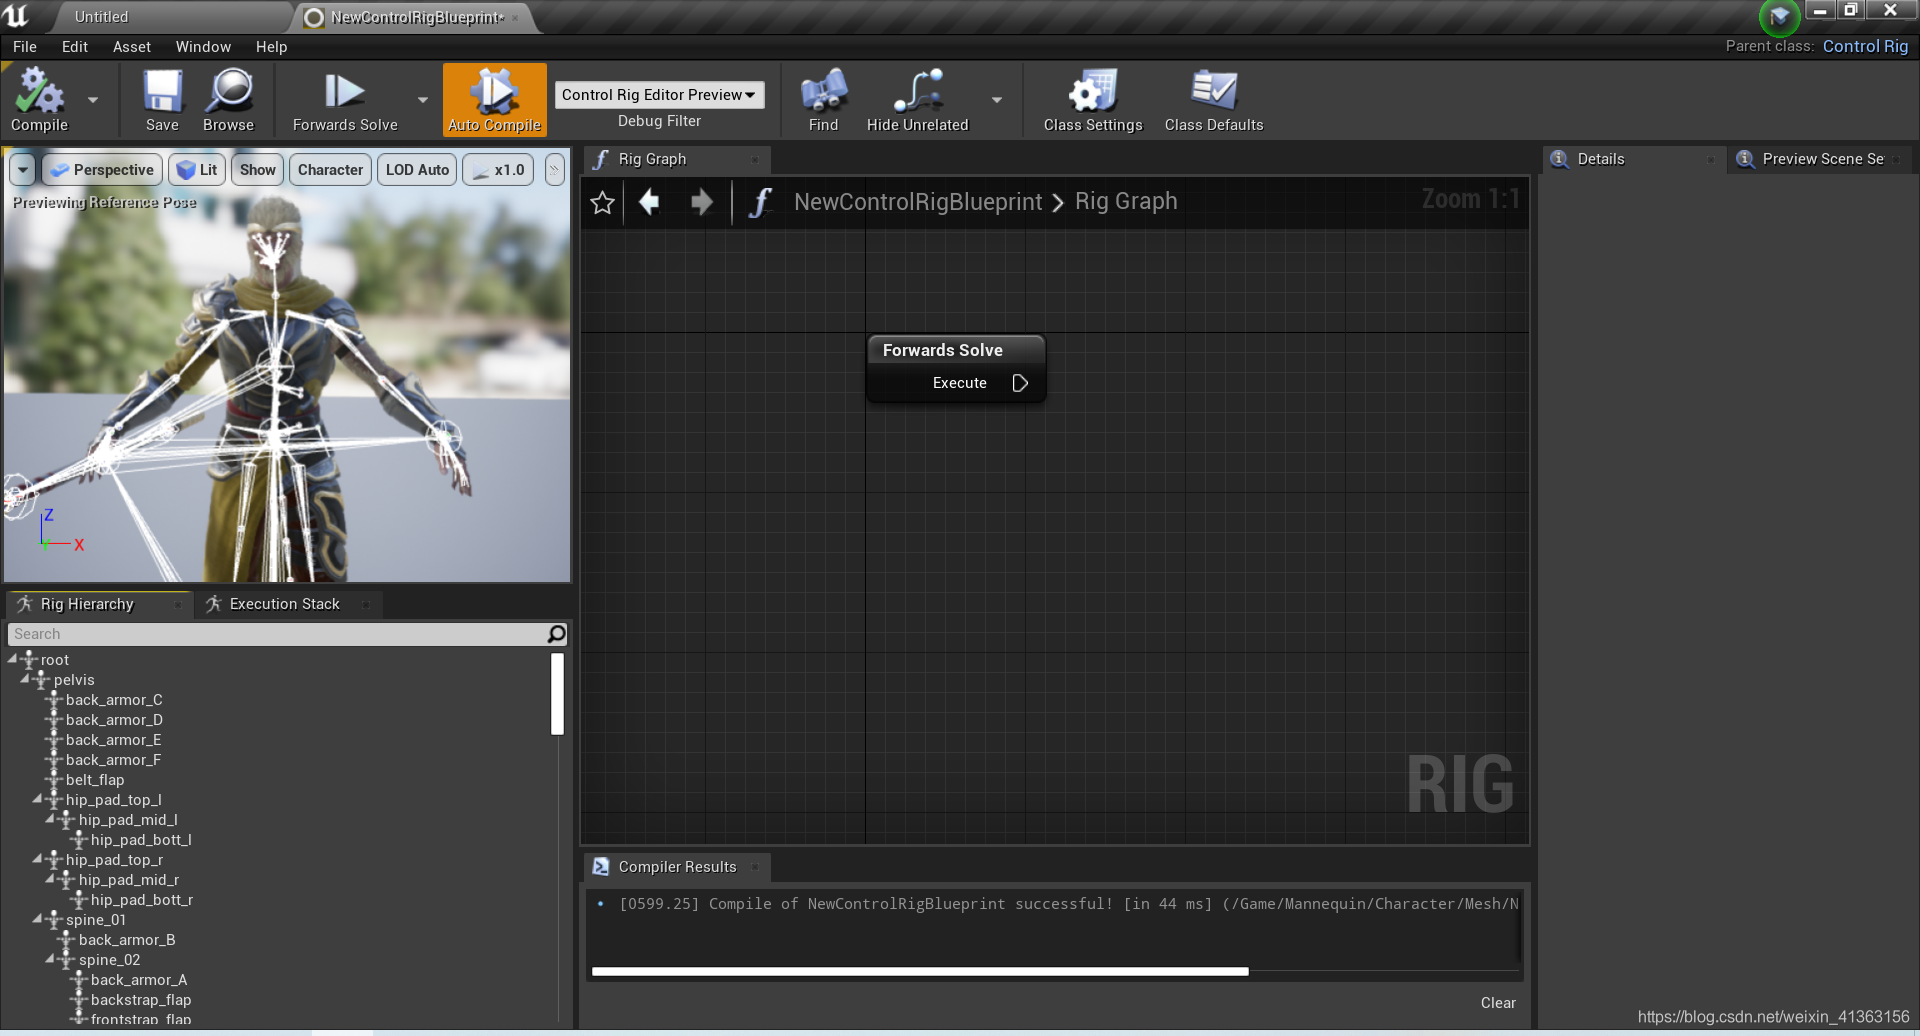Switch to the Execution Stack tab
Image resolution: width=1920 pixels, height=1036 pixels.
click(283, 603)
